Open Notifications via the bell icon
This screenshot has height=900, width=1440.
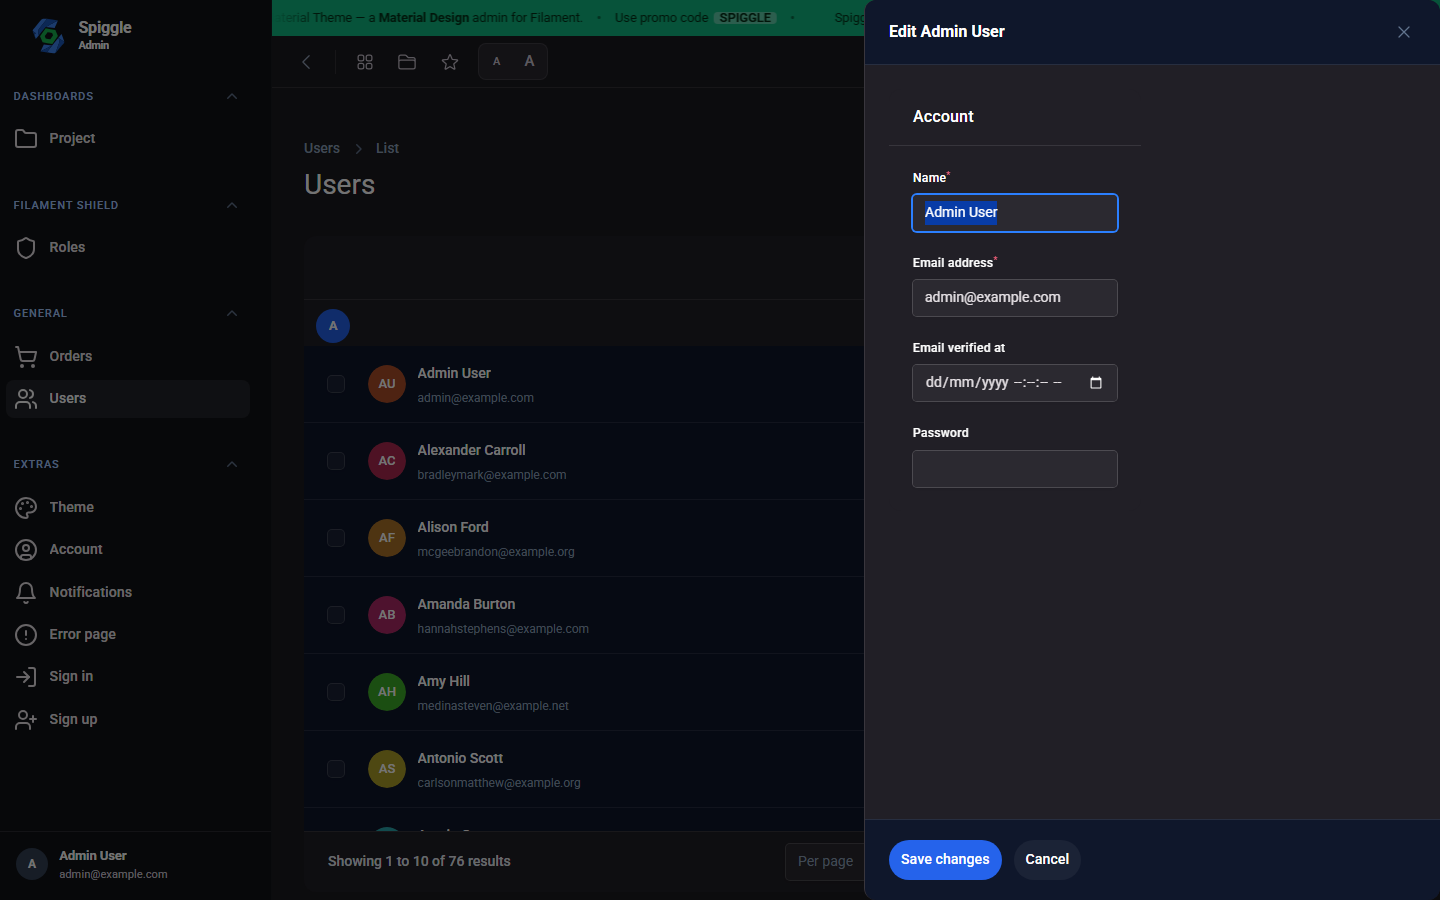pyautogui.click(x=26, y=593)
